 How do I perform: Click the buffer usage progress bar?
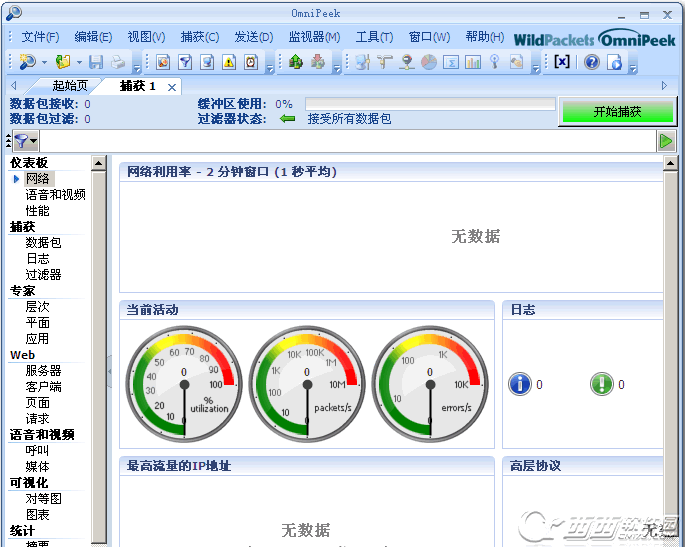coord(430,104)
